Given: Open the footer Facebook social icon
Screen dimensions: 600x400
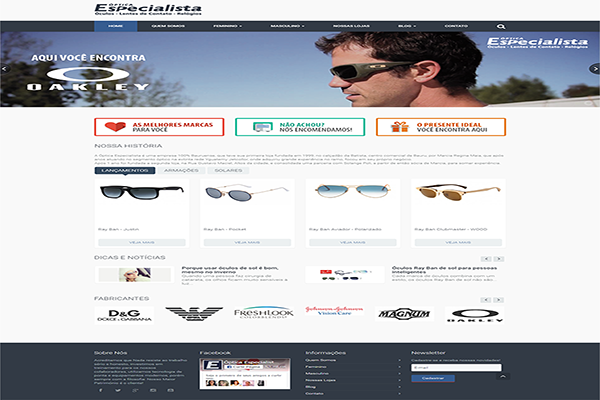Looking at the screenshot, I should (101, 390).
